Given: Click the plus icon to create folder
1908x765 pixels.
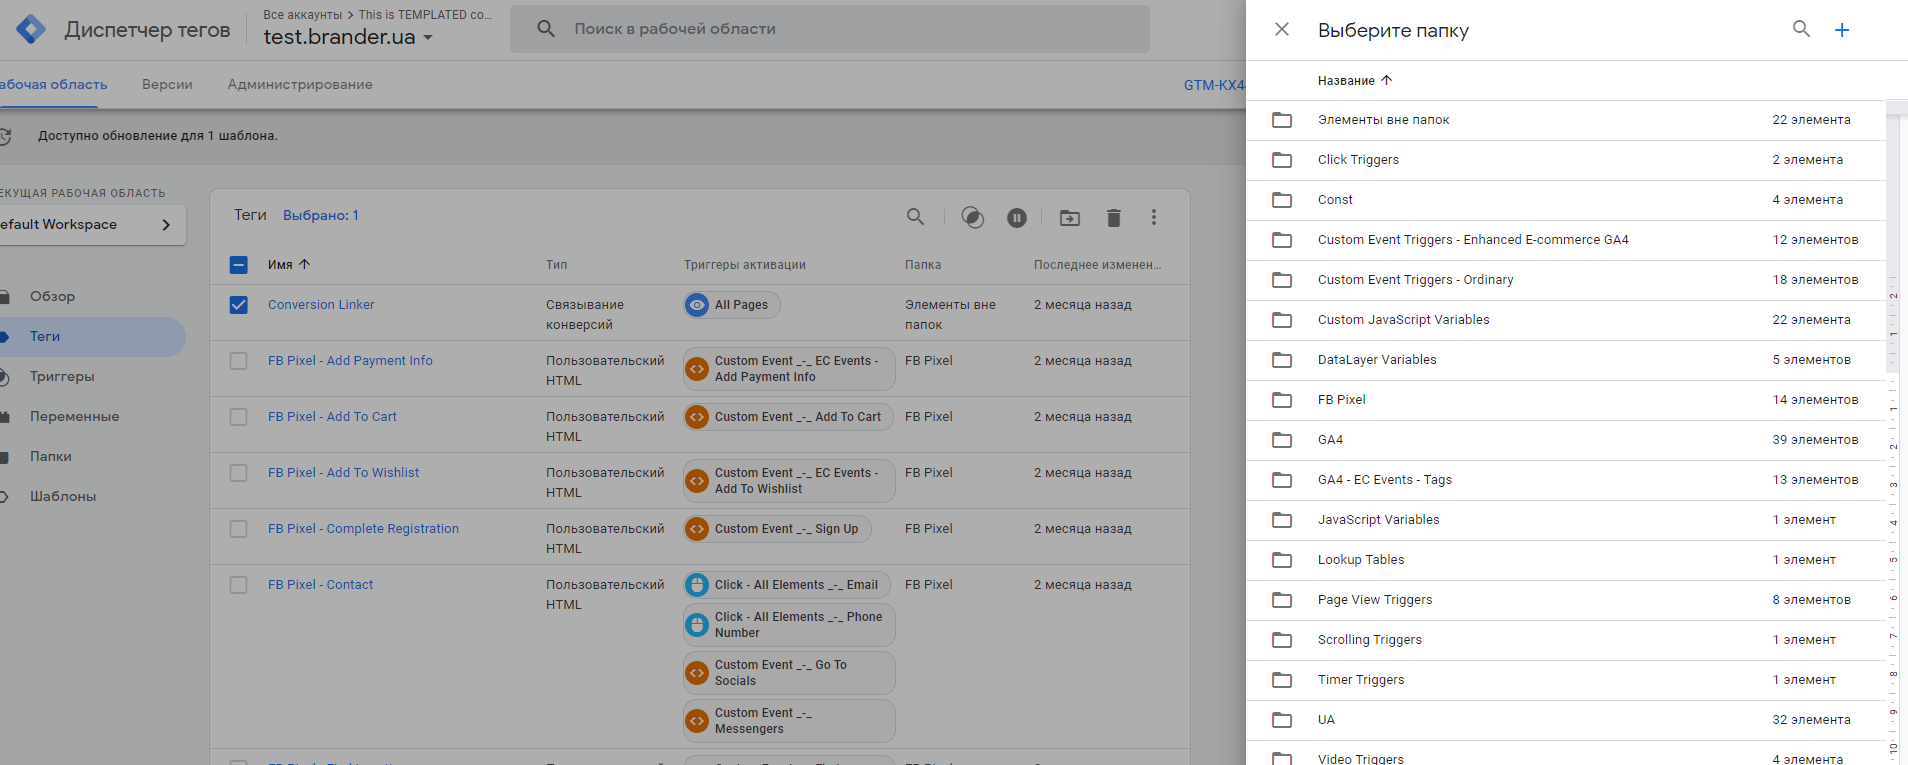Looking at the screenshot, I should (x=1842, y=30).
